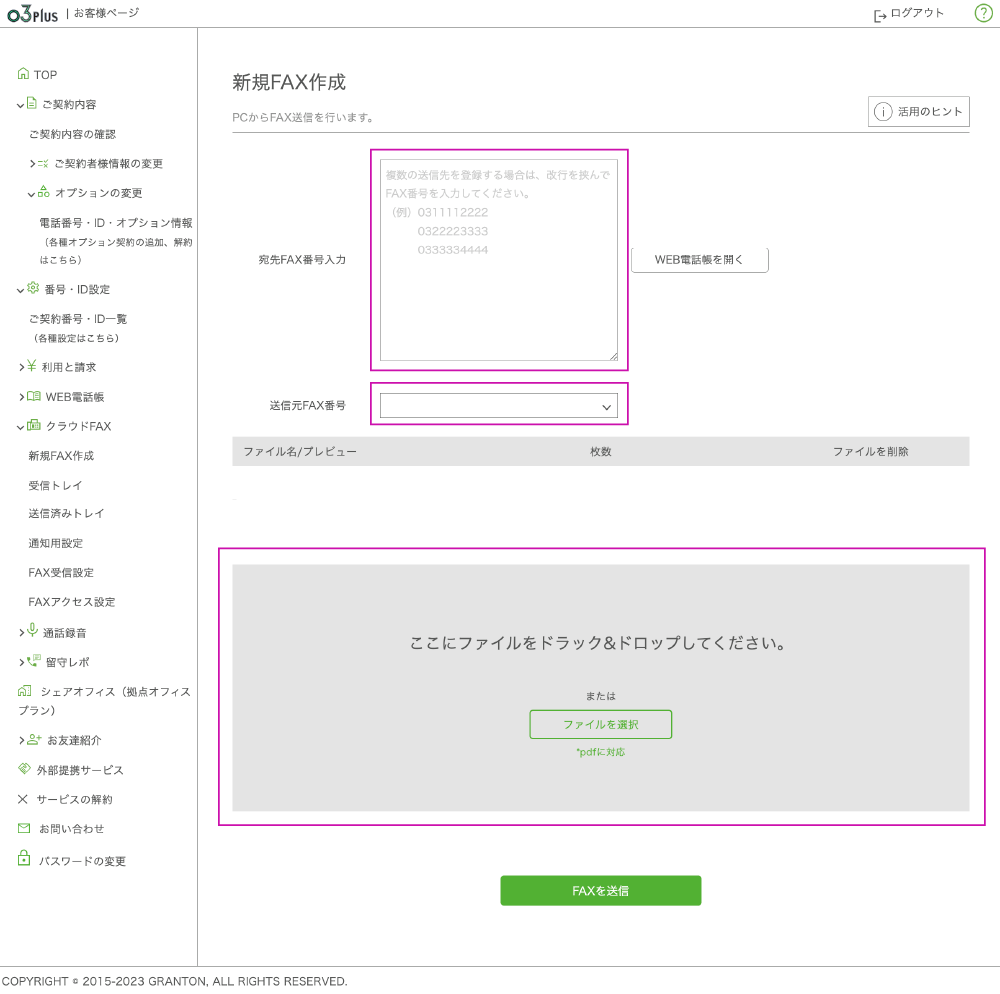Click the X icon for サービスの解約
1000x994 pixels.
point(23,799)
